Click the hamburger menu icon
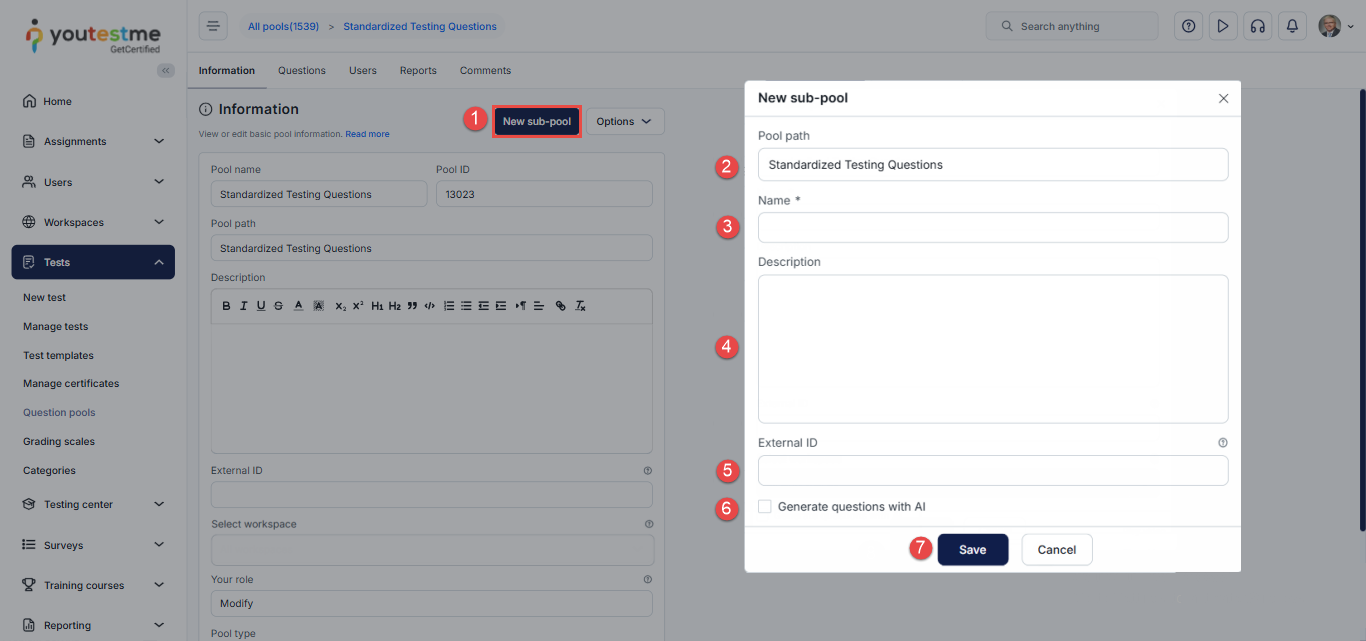The image size is (1366, 641). point(213,26)
